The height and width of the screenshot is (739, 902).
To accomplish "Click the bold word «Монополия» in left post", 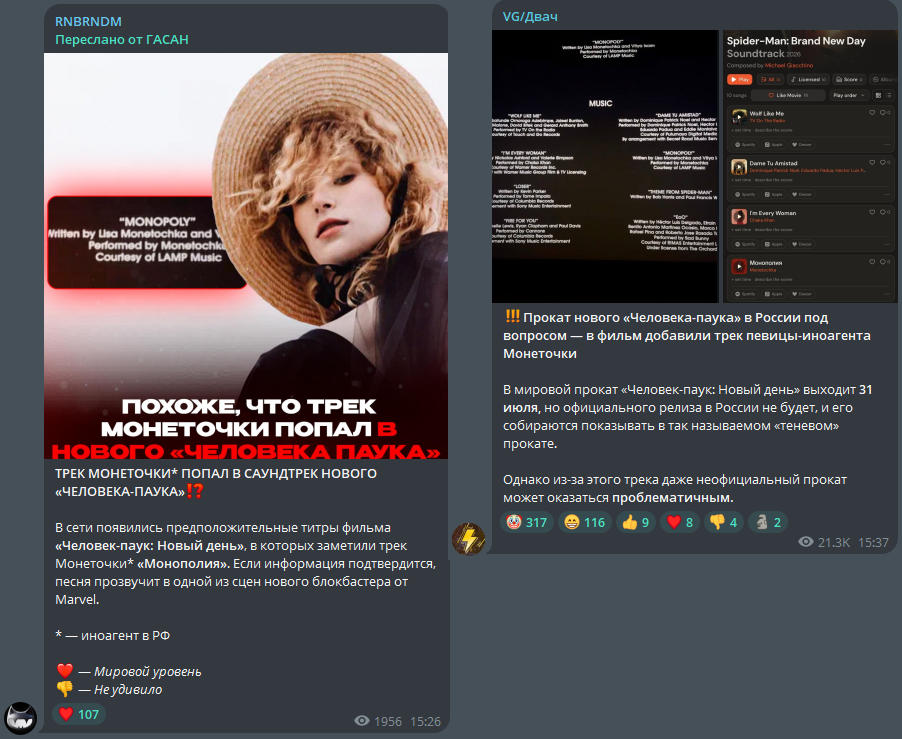I will (183, 564).
